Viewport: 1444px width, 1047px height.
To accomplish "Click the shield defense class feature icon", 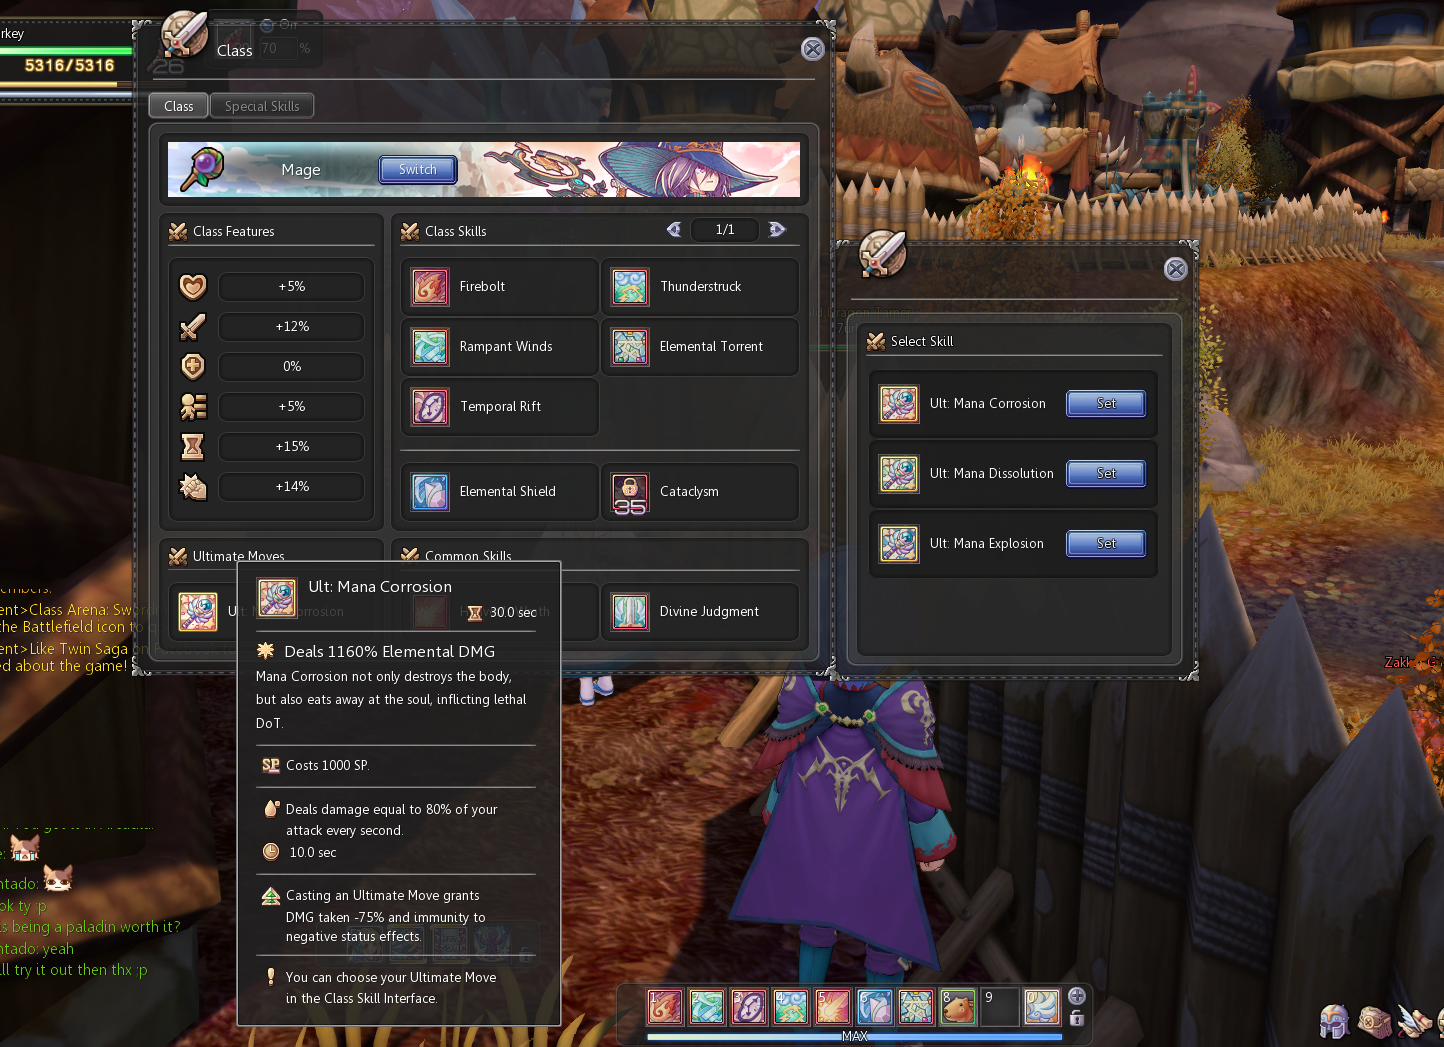I will coord(193,367).
